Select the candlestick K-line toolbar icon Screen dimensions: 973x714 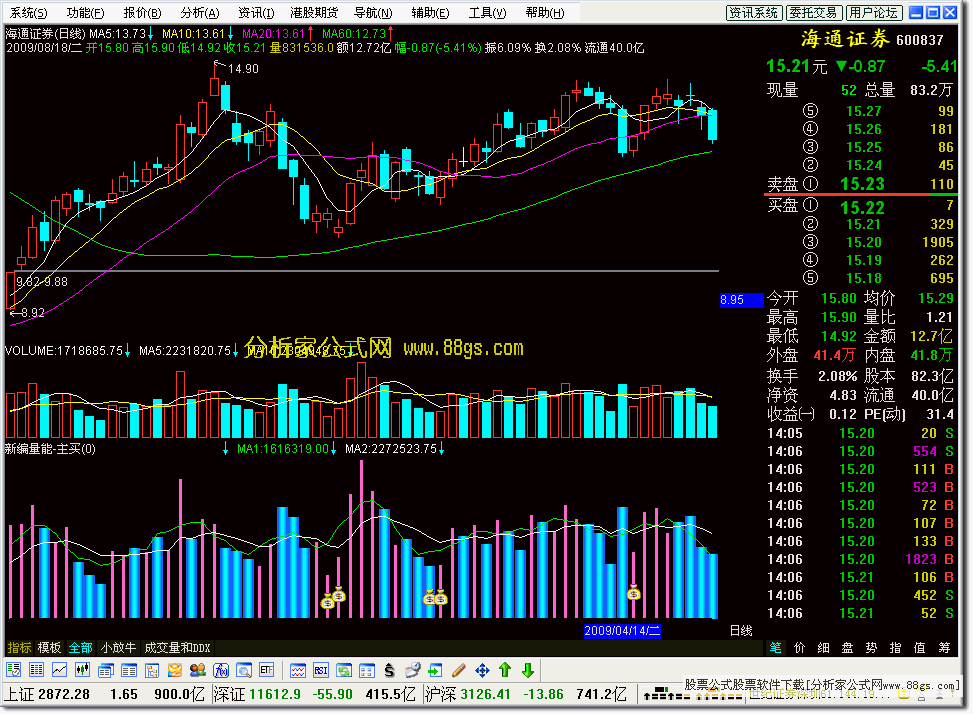83,671
